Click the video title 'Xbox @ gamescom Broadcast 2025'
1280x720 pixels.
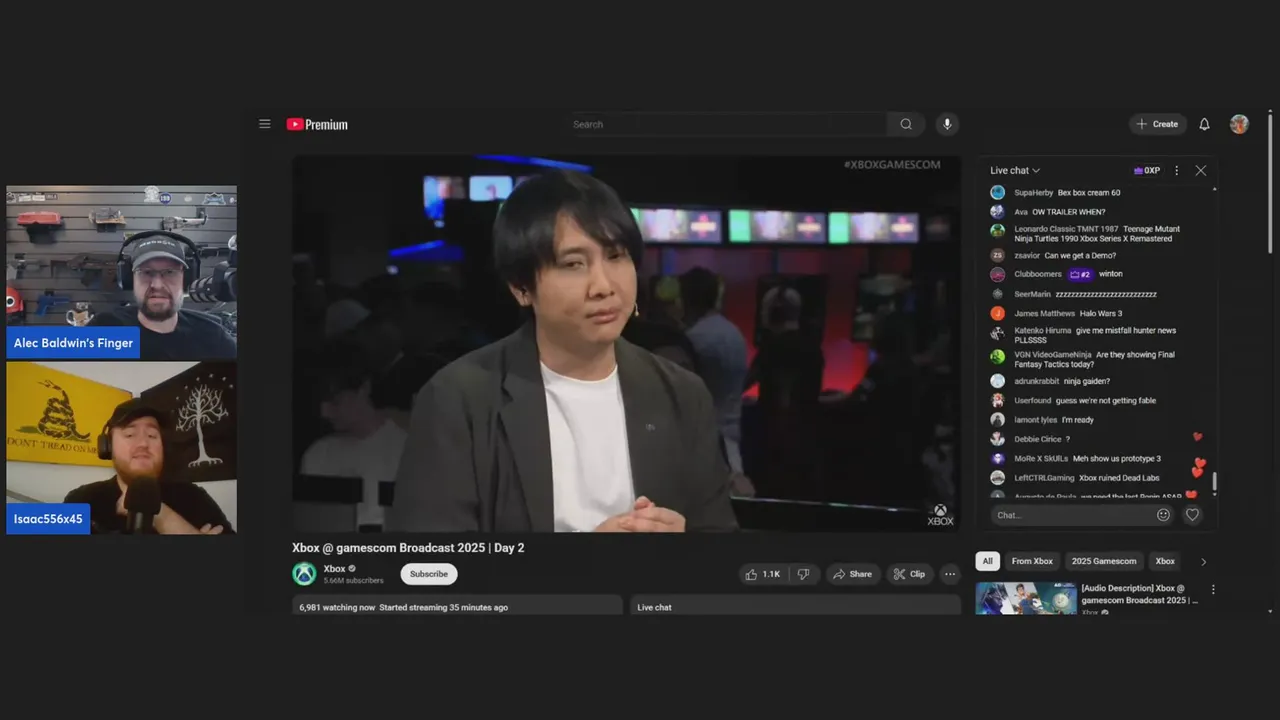pos(408,548)
